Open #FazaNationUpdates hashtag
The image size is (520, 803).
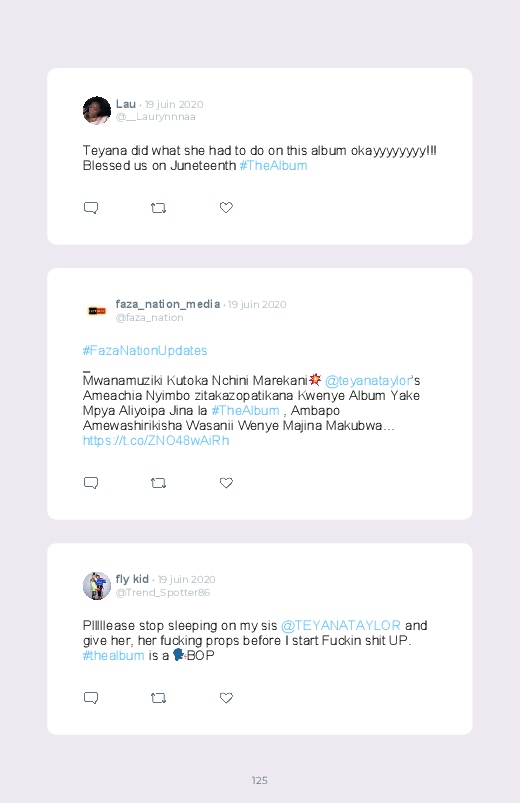145,351
